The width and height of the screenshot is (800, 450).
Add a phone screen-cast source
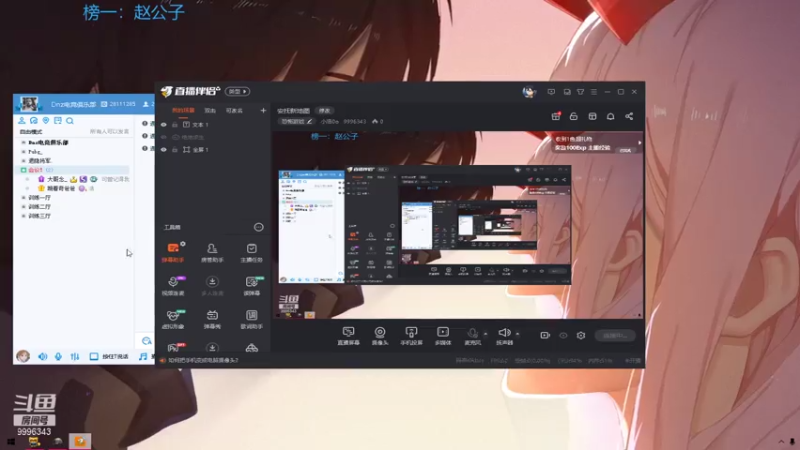(x=411, y=336)
